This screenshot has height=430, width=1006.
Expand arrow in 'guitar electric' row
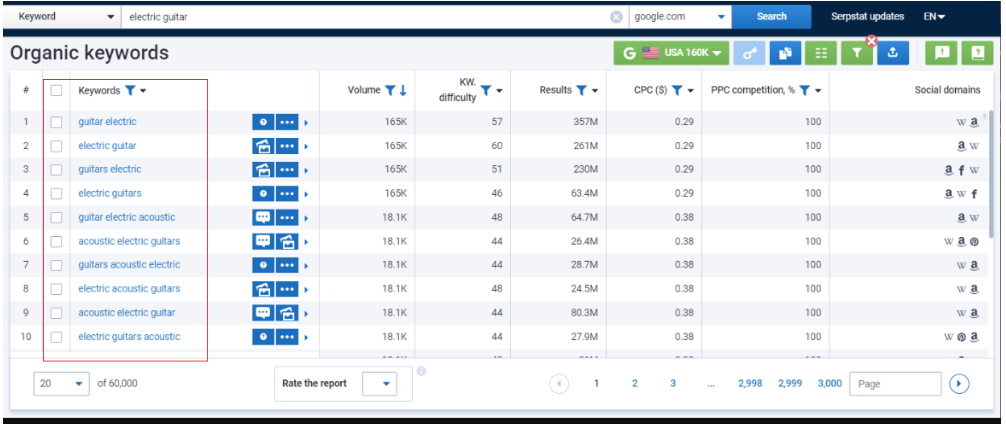[306, 122]
